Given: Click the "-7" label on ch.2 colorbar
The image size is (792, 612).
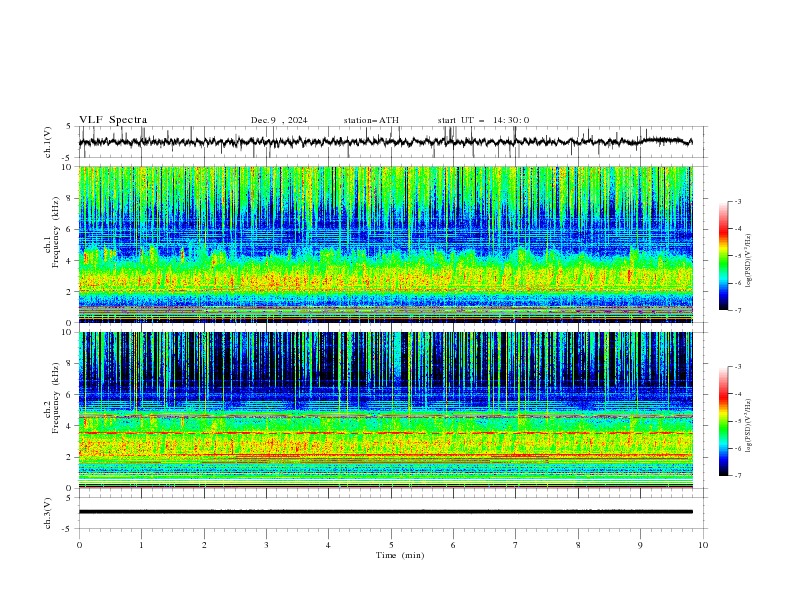Looking at the screenshot, I should [x=737, y=475].
